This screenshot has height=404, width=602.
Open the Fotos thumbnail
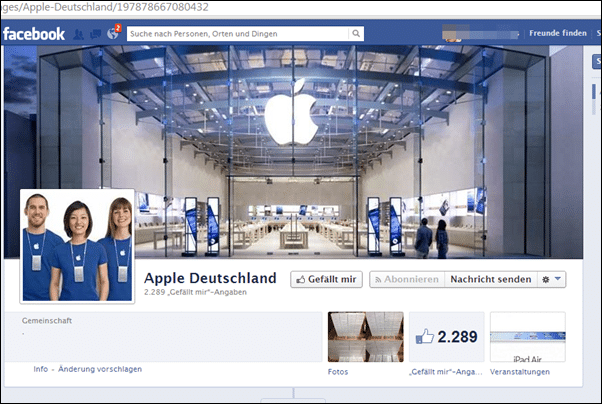pos(366,337)
